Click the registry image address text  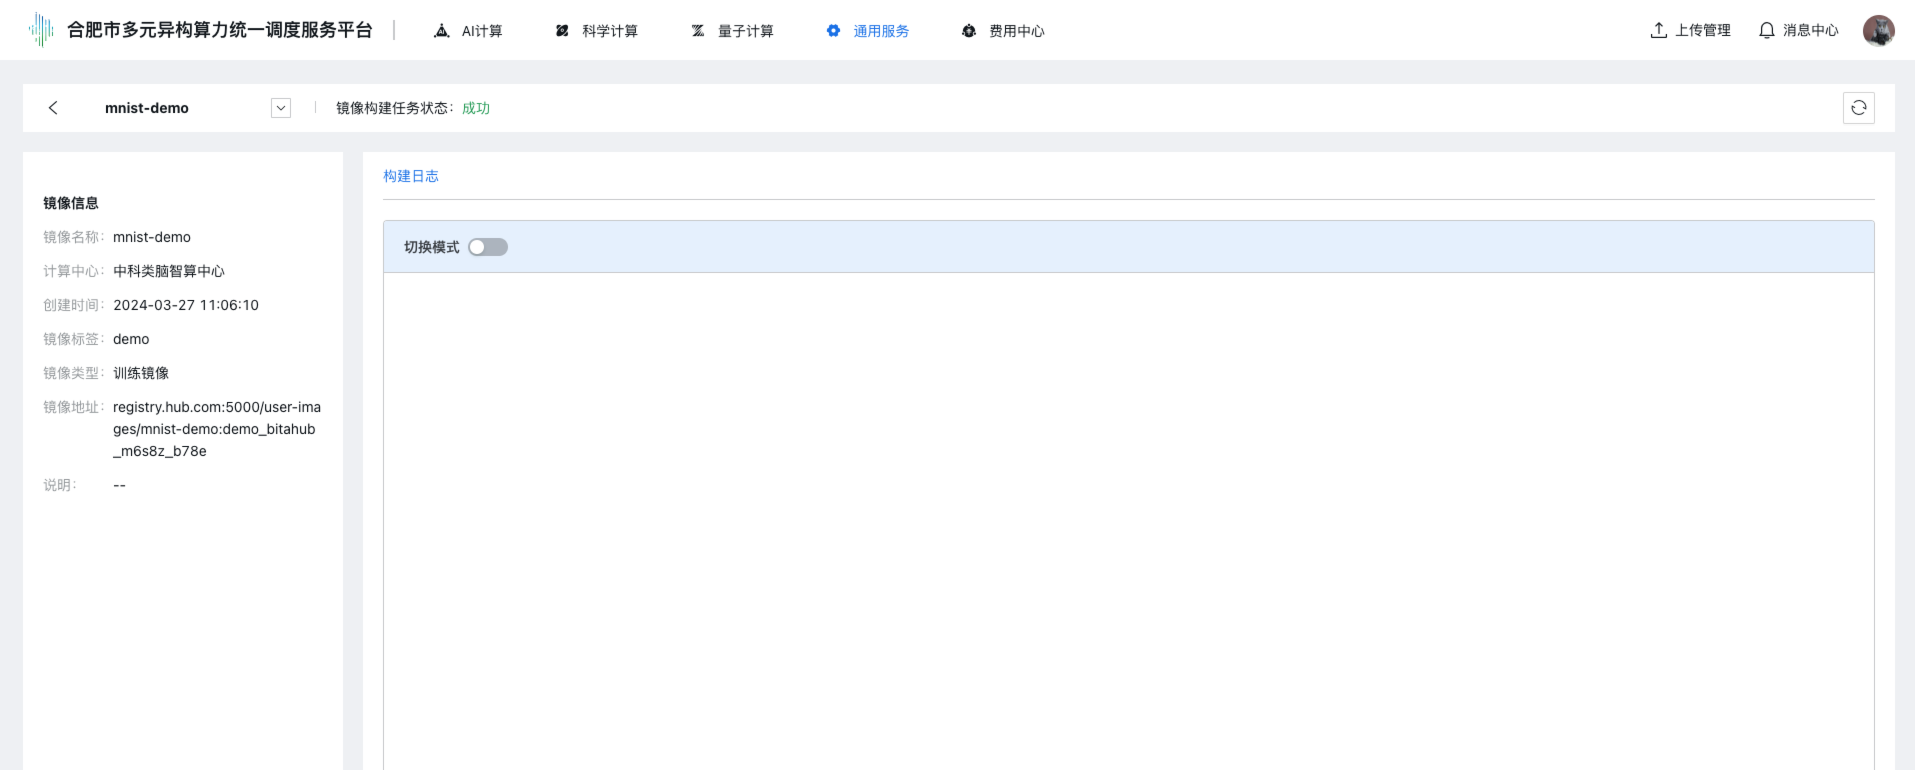(x=216, y=429)
